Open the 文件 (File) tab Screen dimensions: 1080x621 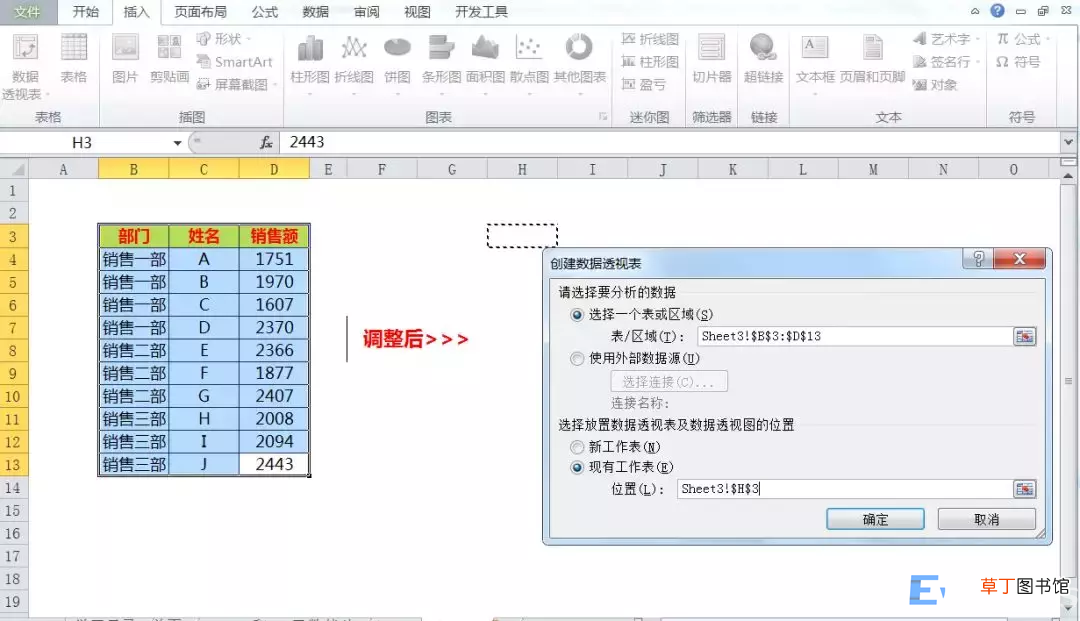[x=27, y=12]
